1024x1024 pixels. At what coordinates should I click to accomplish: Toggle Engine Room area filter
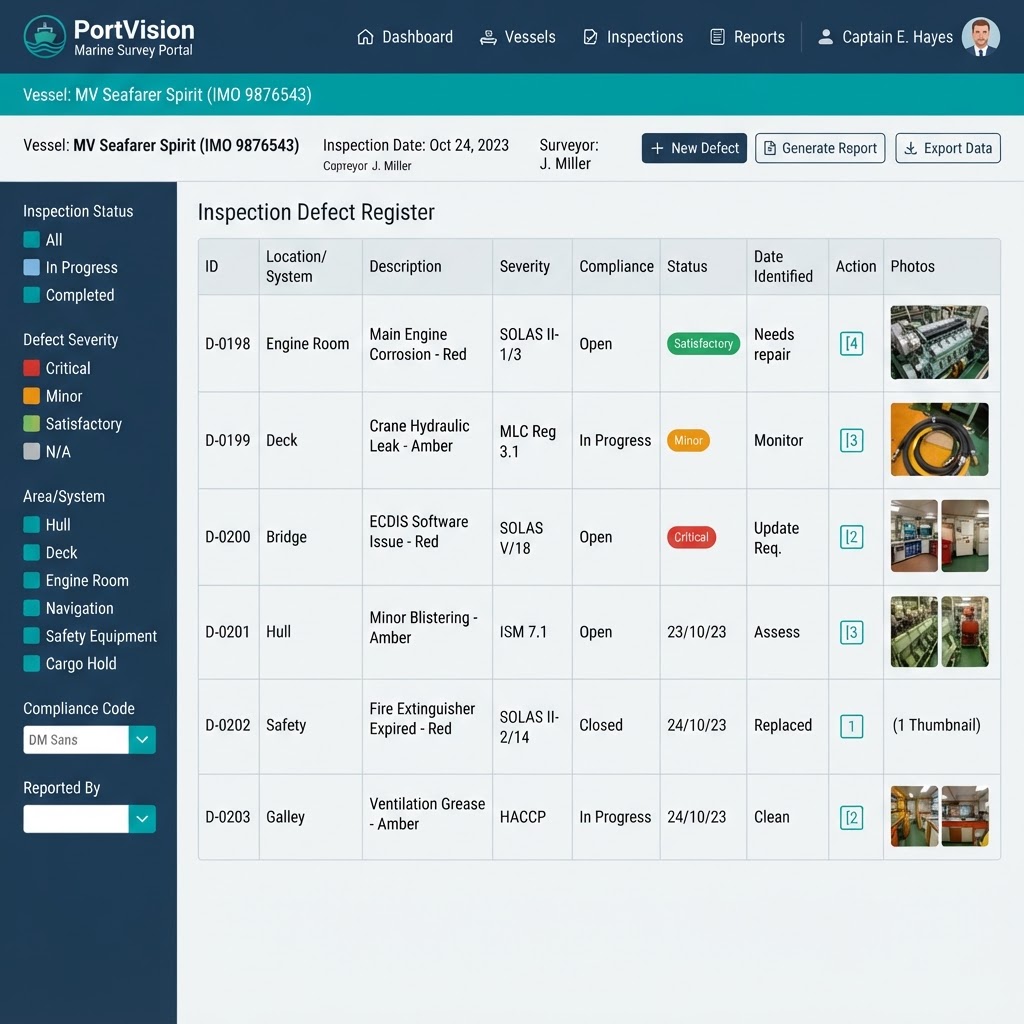(31, 580)
